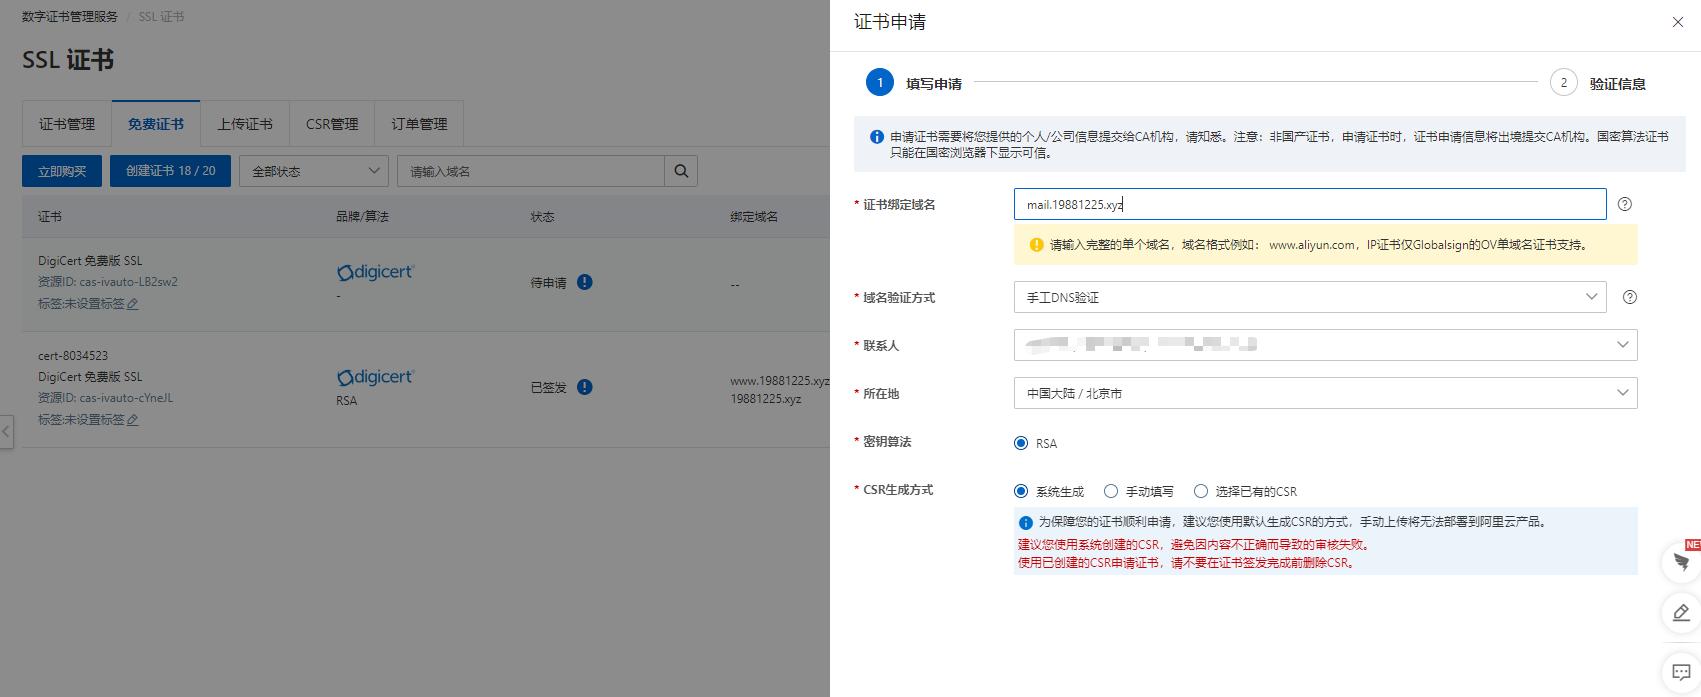Switch to 证书管理 tab
Screen dimensions: 1701x697
click(x=67, y=124)
